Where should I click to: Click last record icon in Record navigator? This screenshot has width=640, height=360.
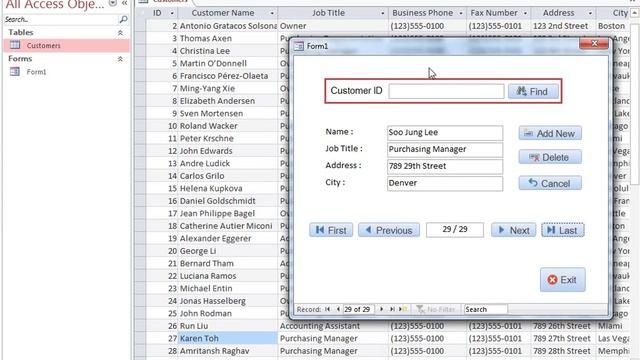click(392, 309)
